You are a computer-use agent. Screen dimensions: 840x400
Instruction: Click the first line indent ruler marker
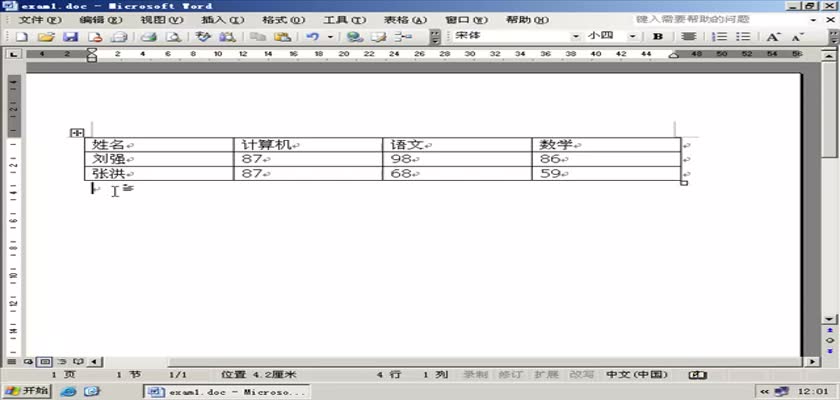coord(92,50)
